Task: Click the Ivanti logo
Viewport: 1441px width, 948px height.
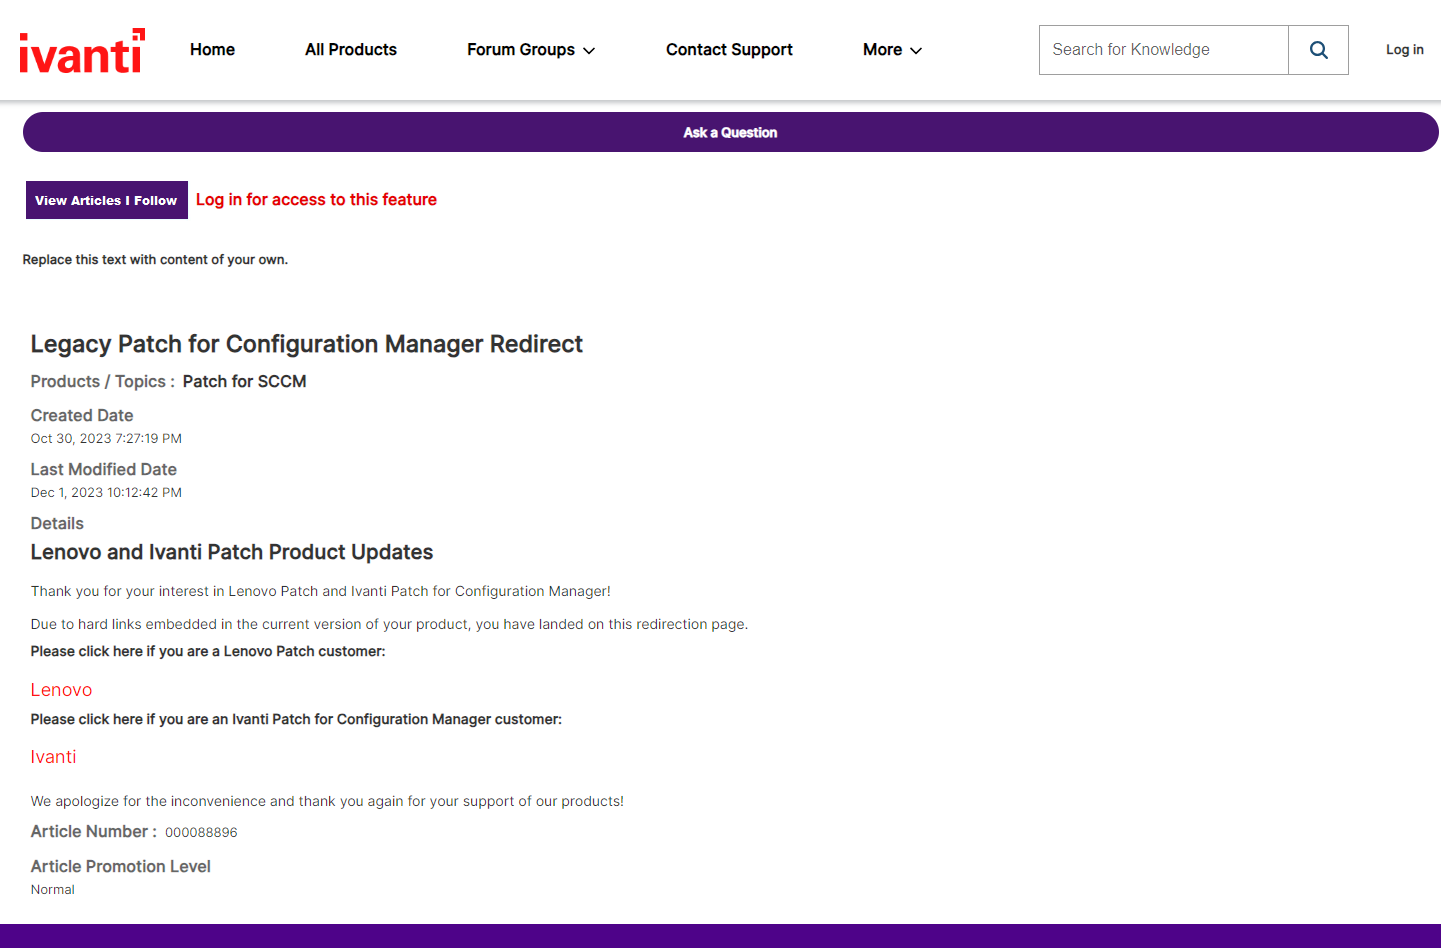Action: pyautogui.click(x=82, y=50)
